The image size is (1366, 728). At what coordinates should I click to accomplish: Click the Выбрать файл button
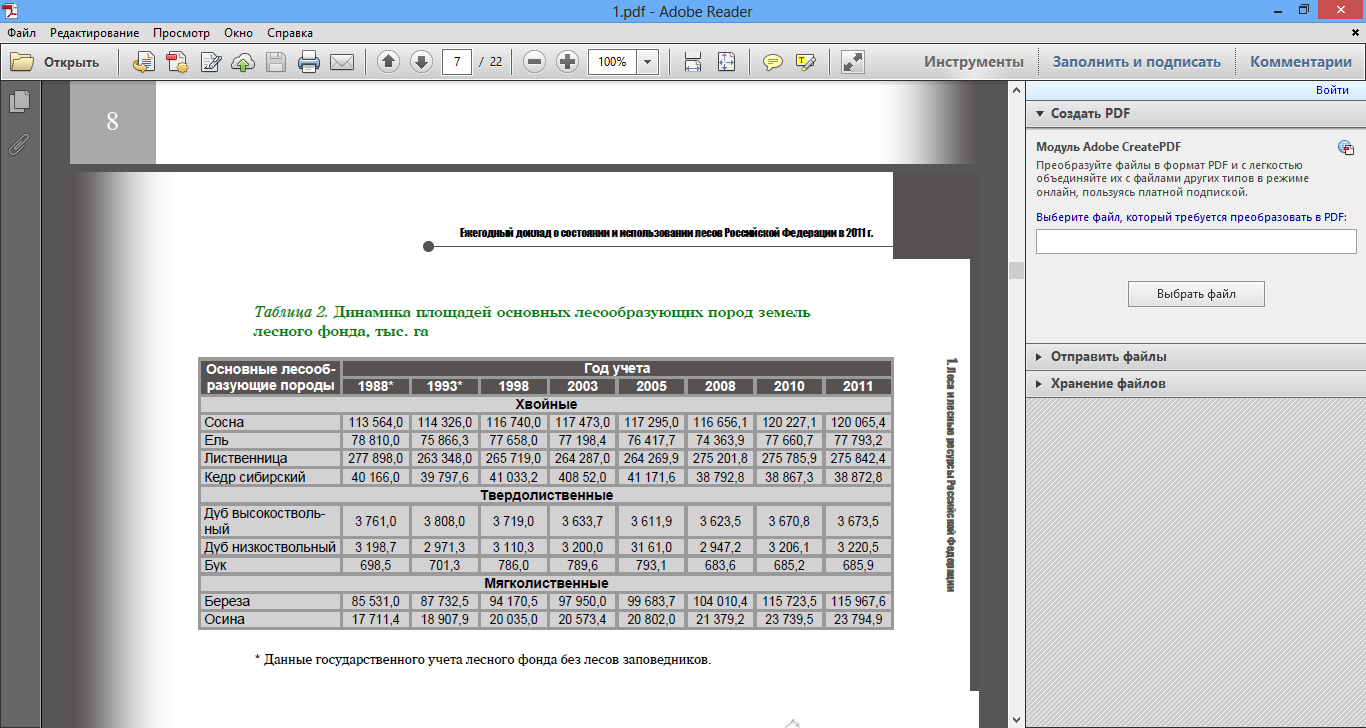1196,294
